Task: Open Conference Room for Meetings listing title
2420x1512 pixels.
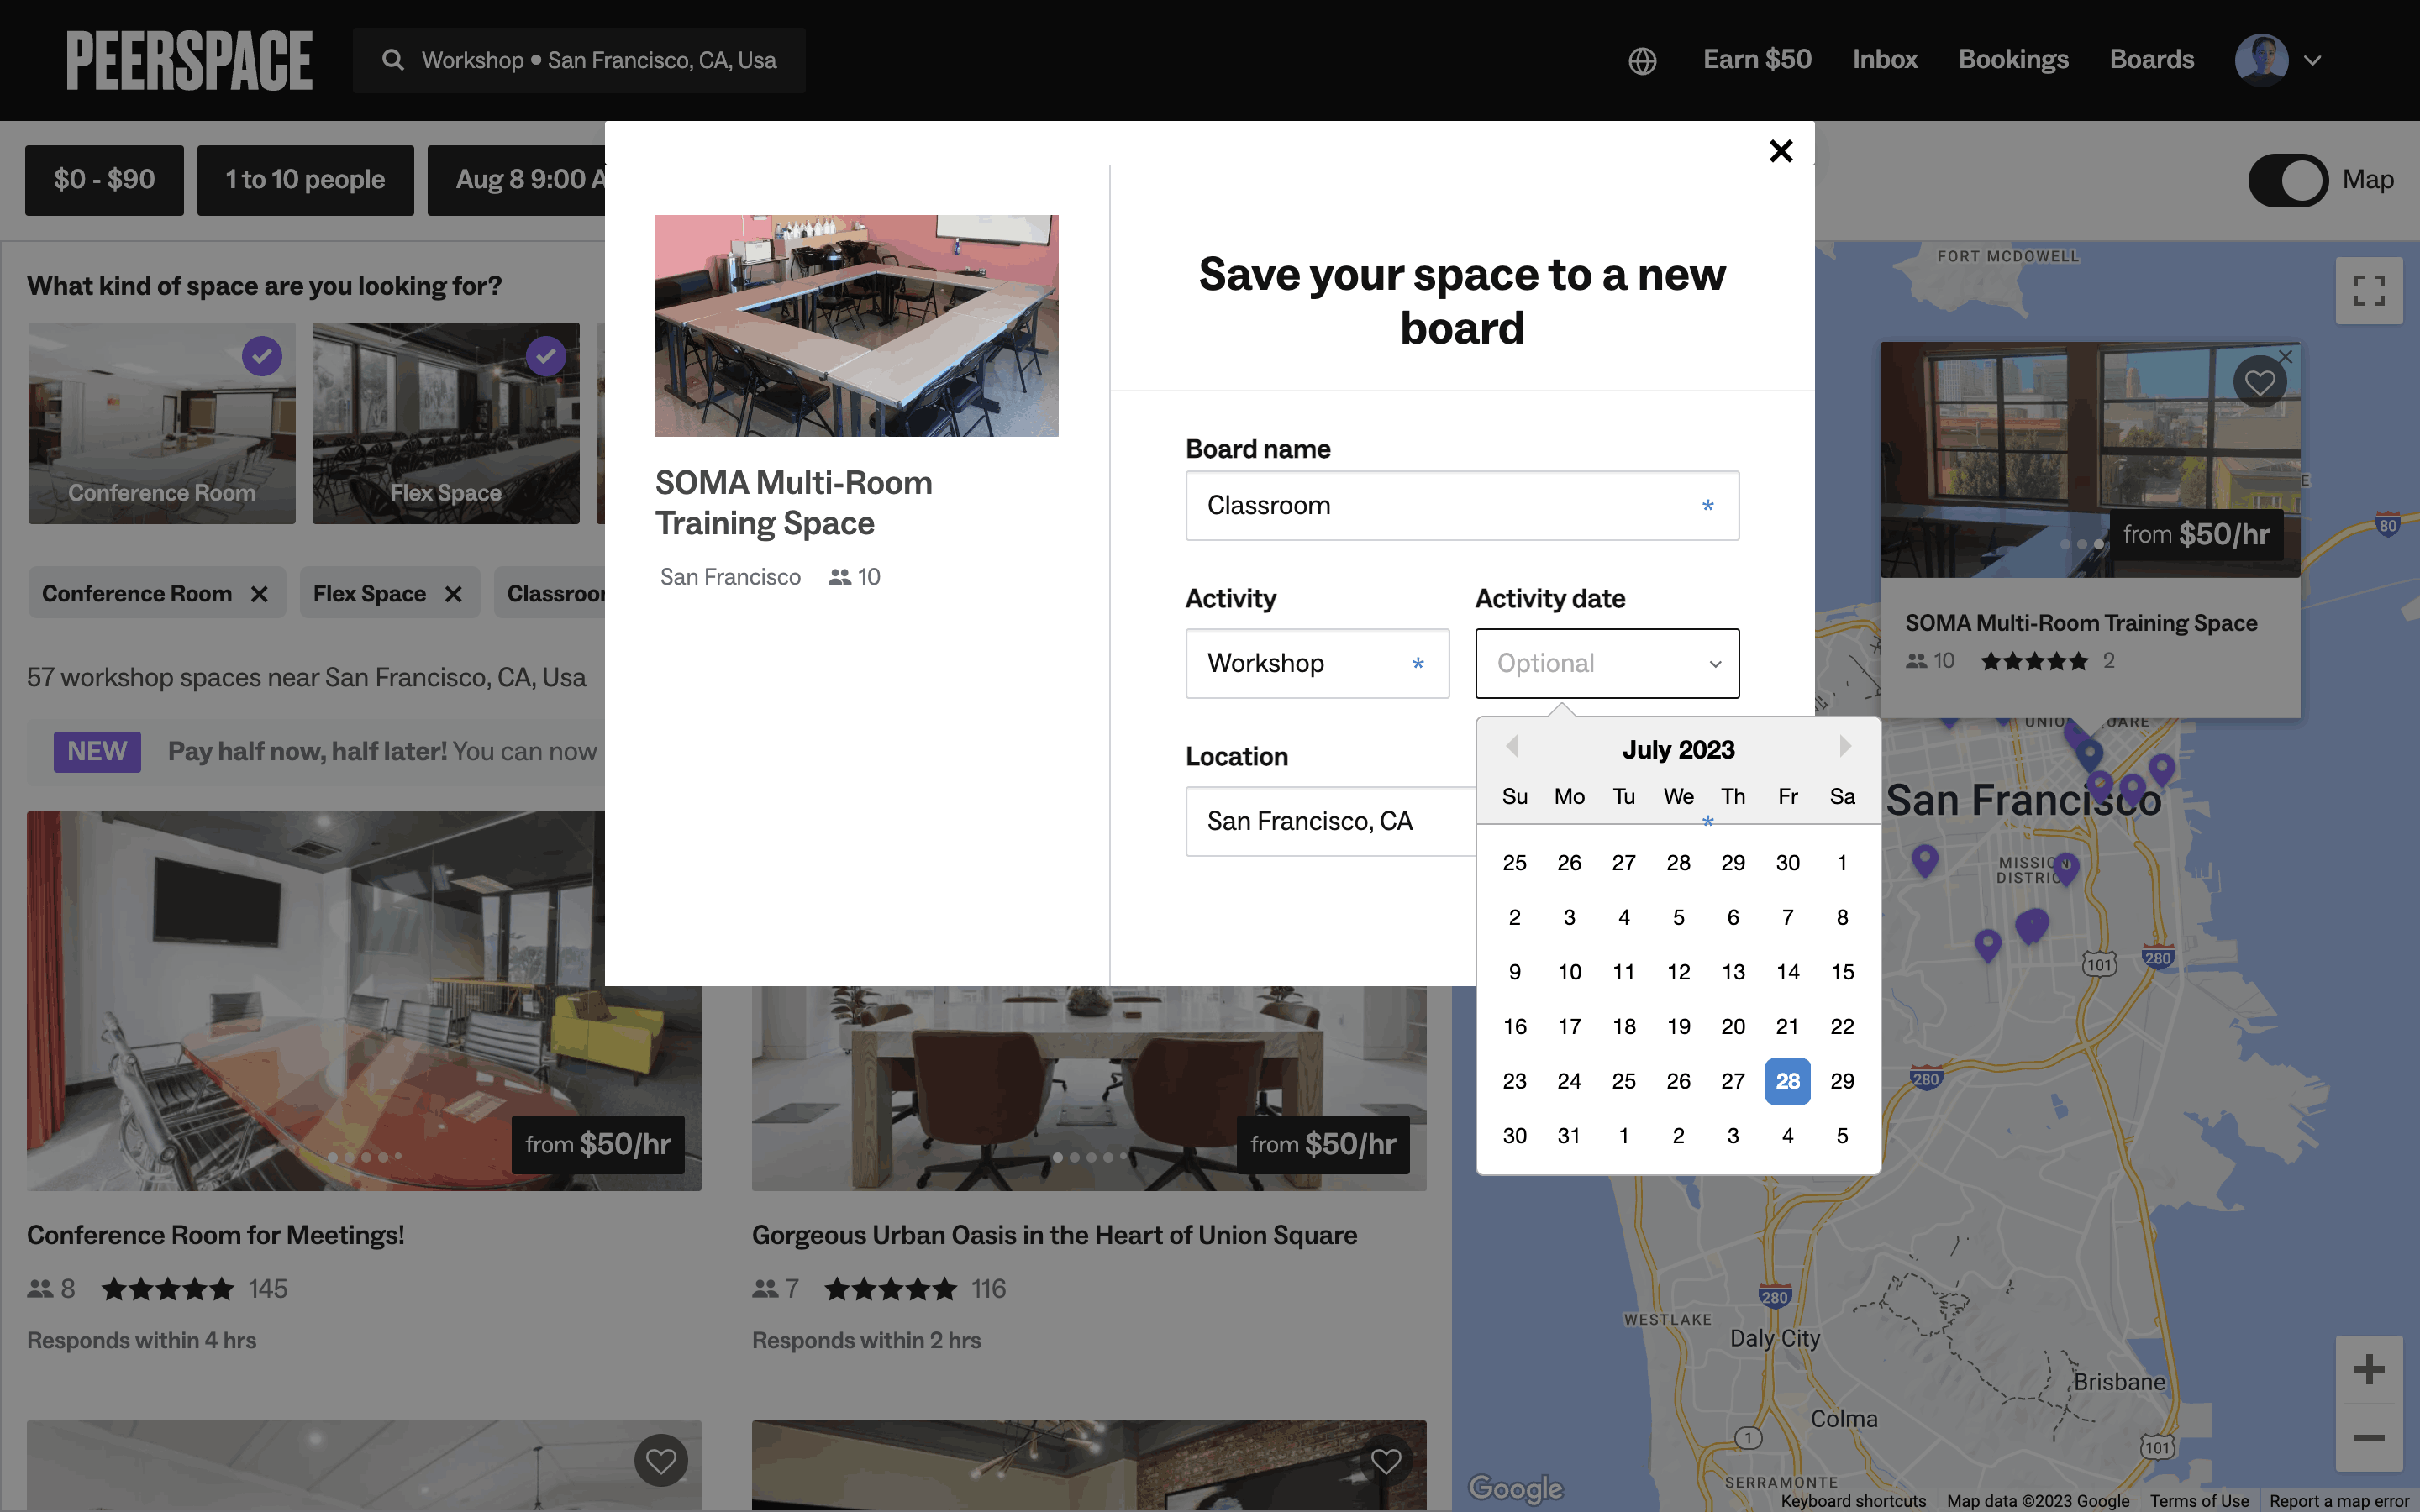Action: (215, 1235)
